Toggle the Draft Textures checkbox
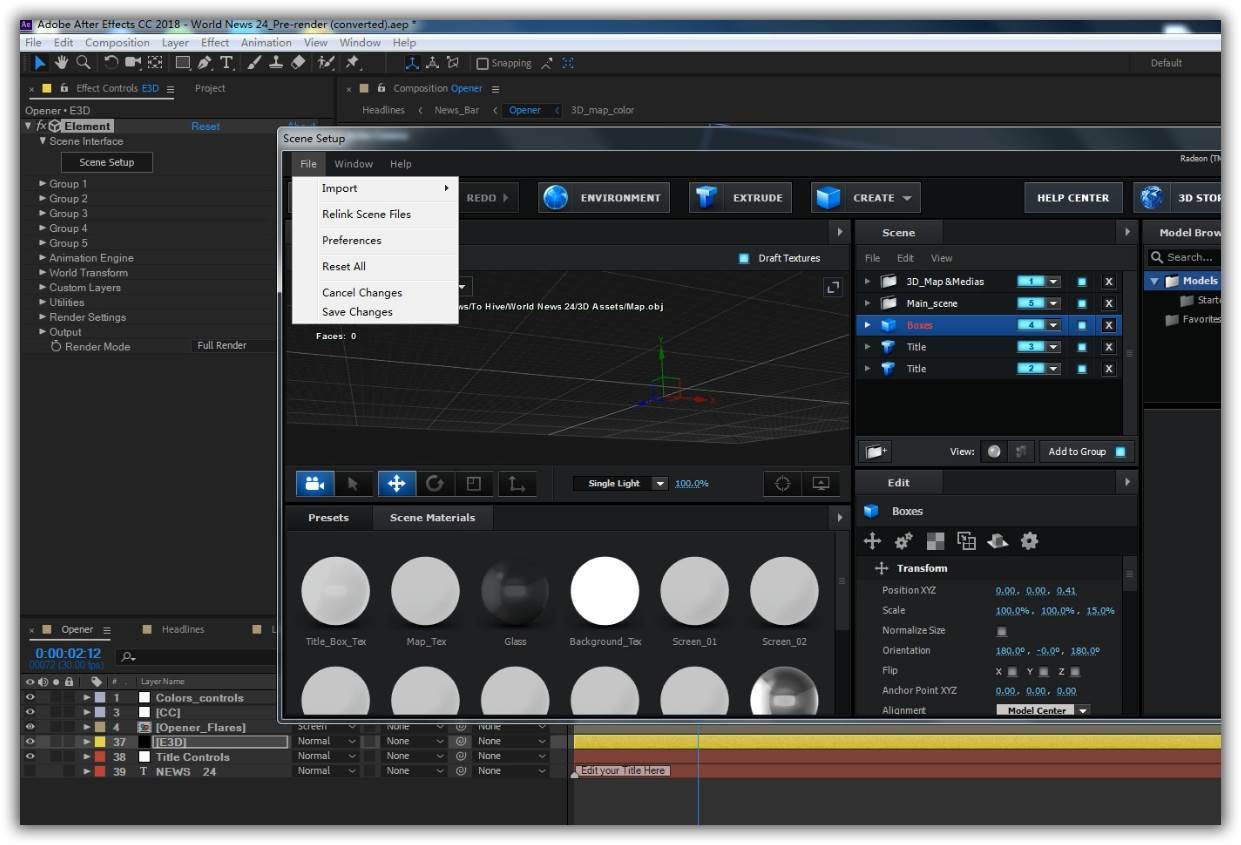Screen dimensions: 1241x845 pos(743,258)
